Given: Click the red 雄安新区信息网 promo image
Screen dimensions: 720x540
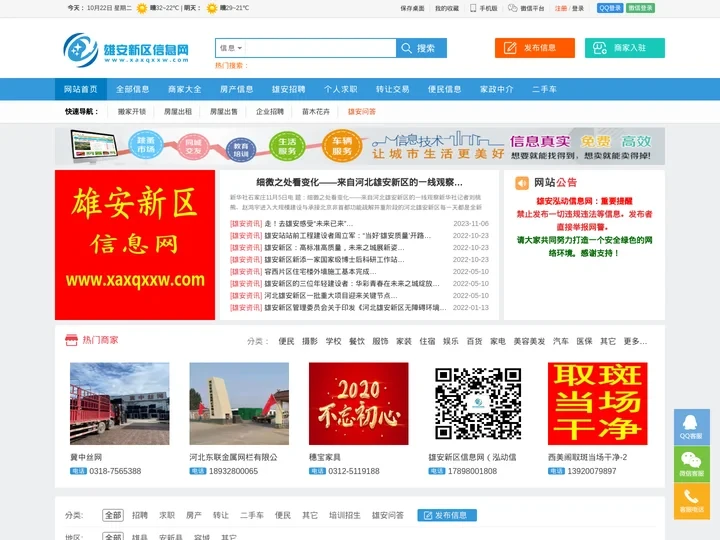Looking at the screenshot, I should [135, 245].
